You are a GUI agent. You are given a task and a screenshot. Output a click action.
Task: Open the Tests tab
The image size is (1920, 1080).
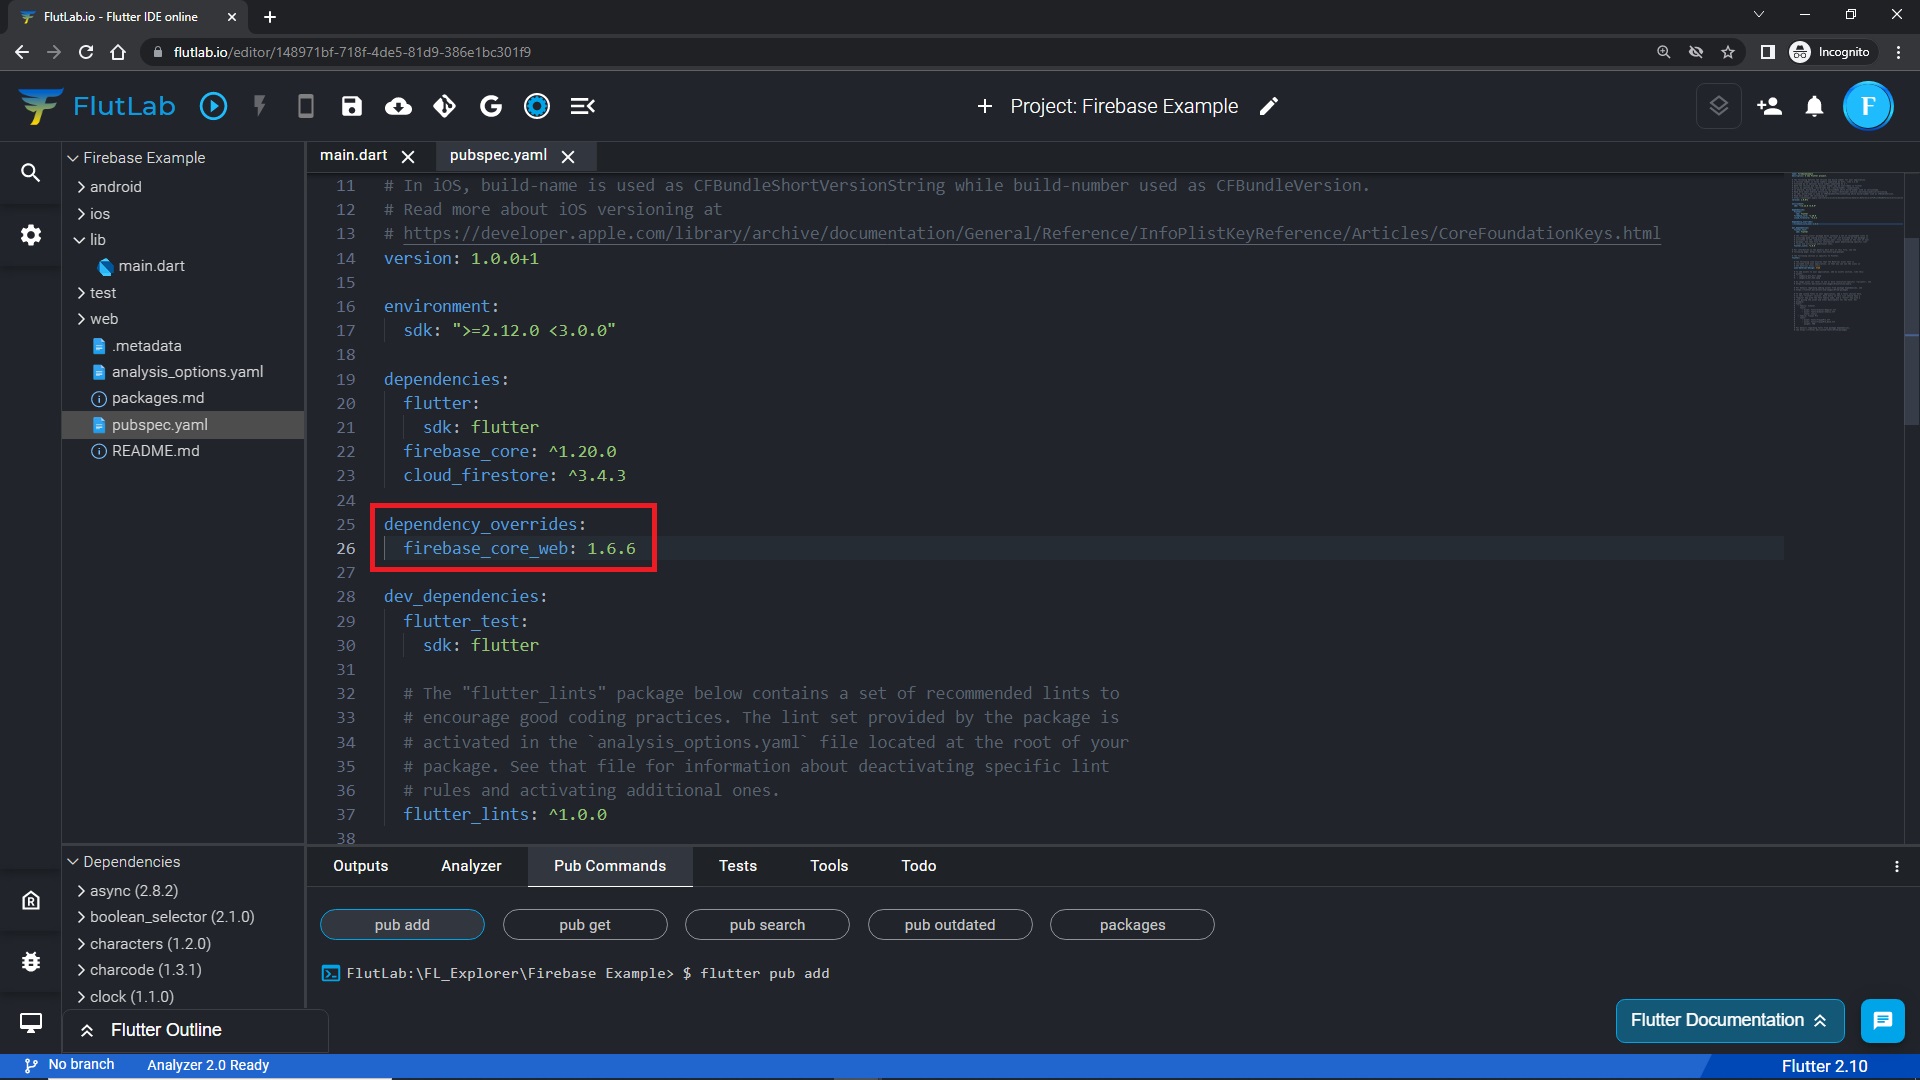738,866
